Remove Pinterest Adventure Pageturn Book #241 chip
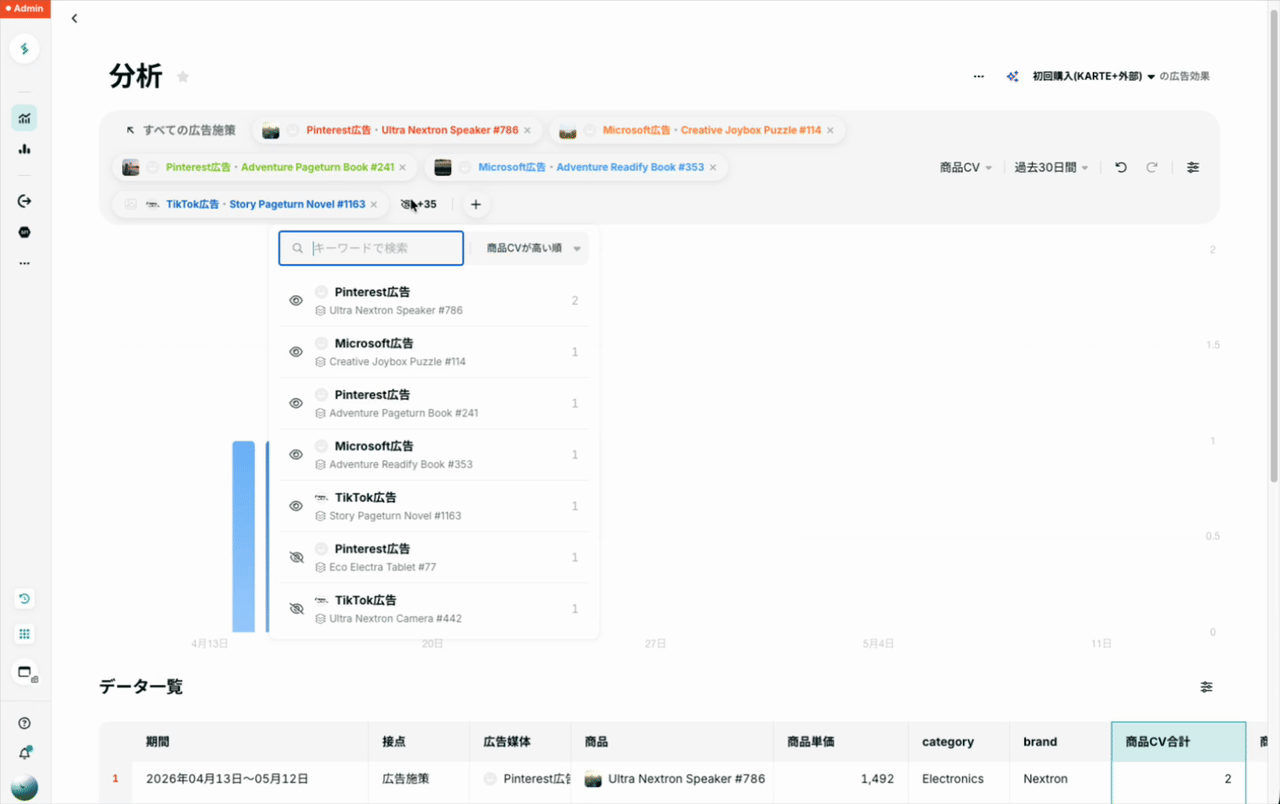 coord(402,167)
